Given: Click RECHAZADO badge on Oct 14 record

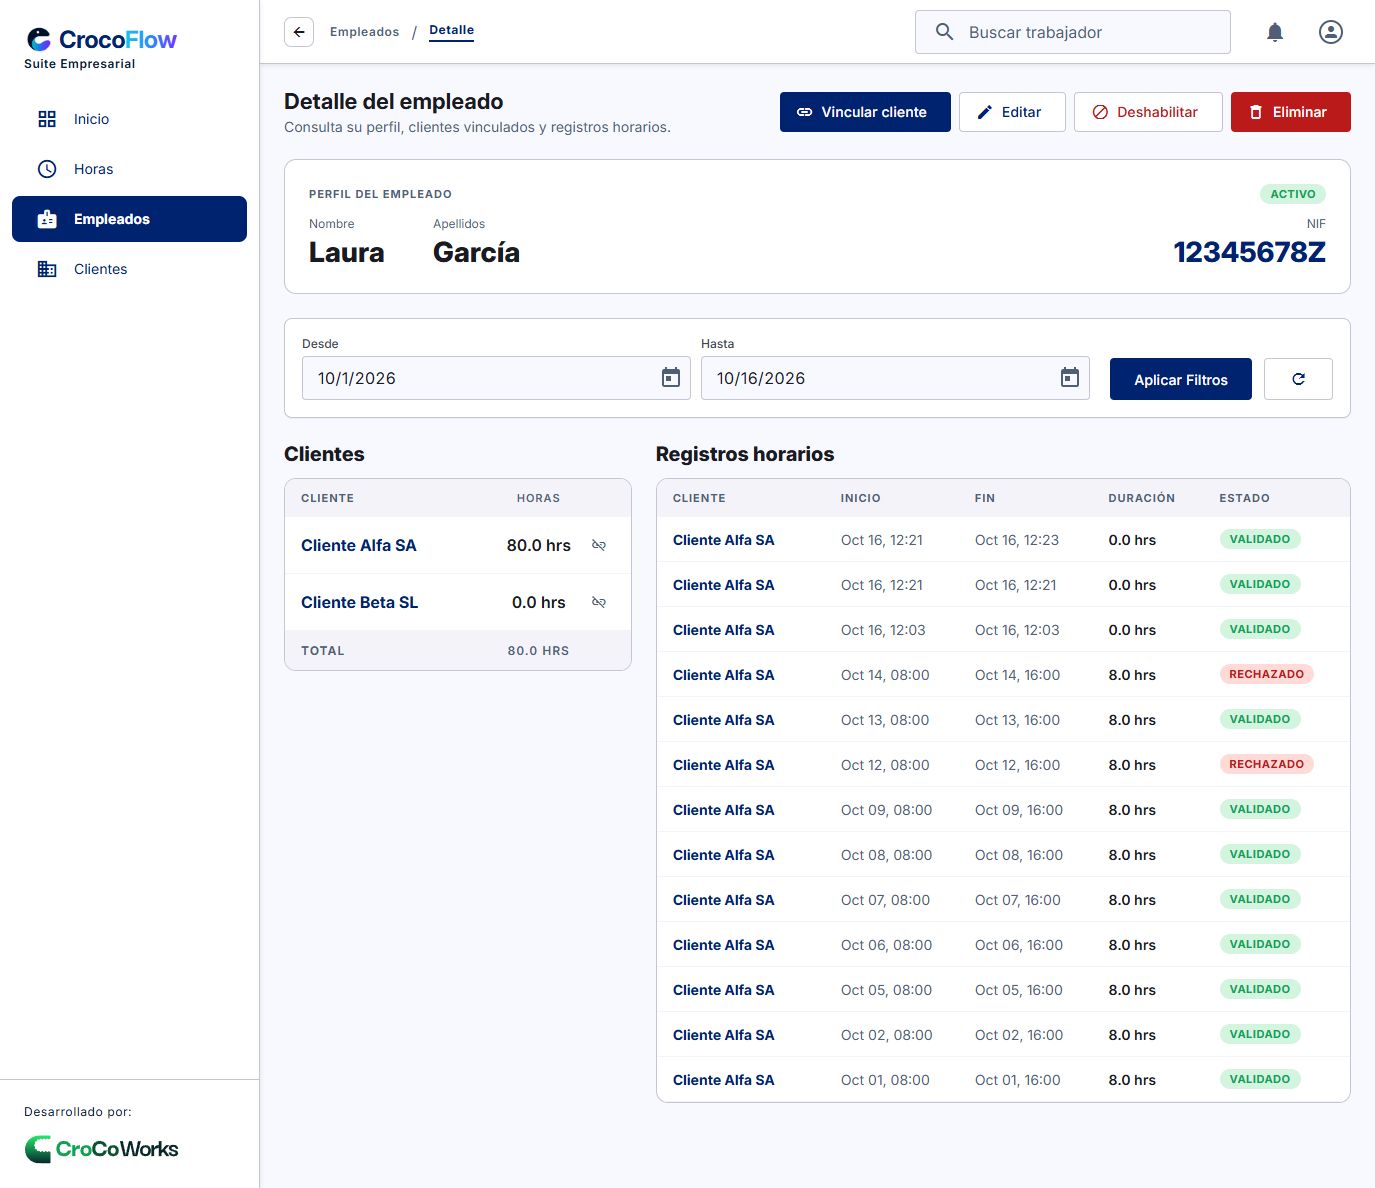Looking at the screenshot, I should pos(1266,674).
